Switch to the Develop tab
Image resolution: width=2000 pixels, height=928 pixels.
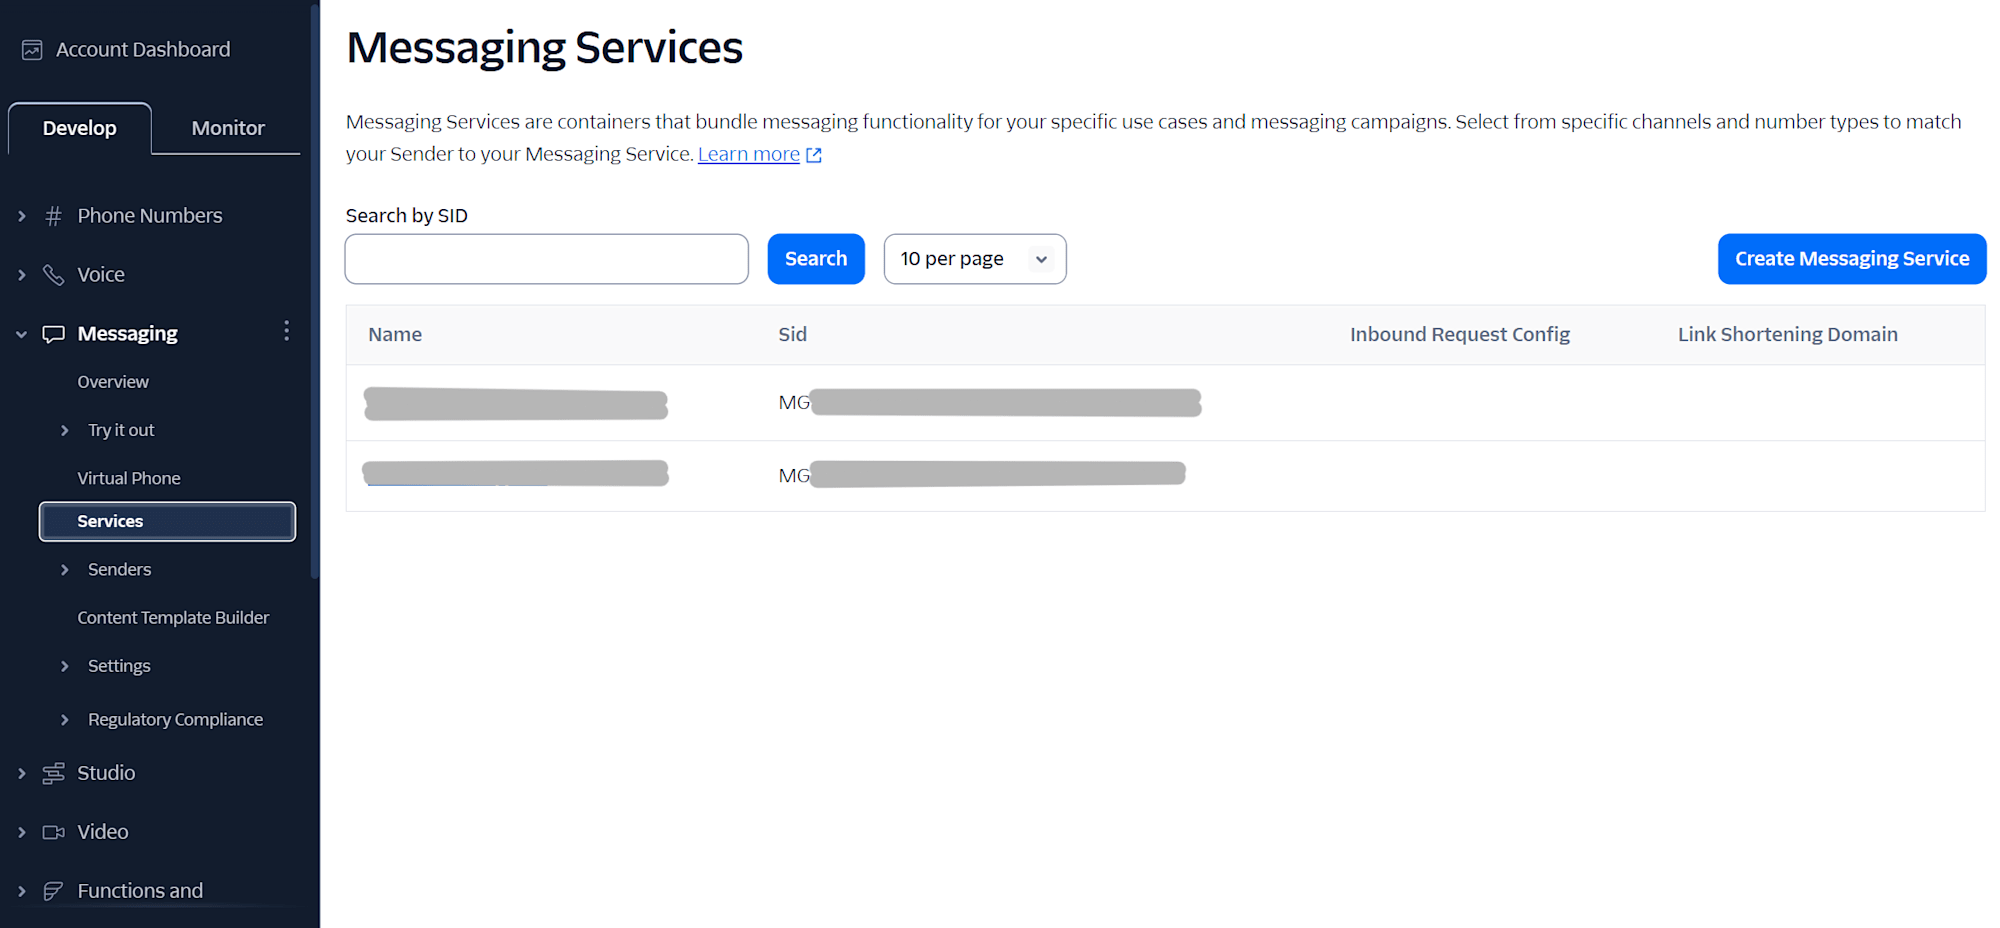tap(80, 128)
